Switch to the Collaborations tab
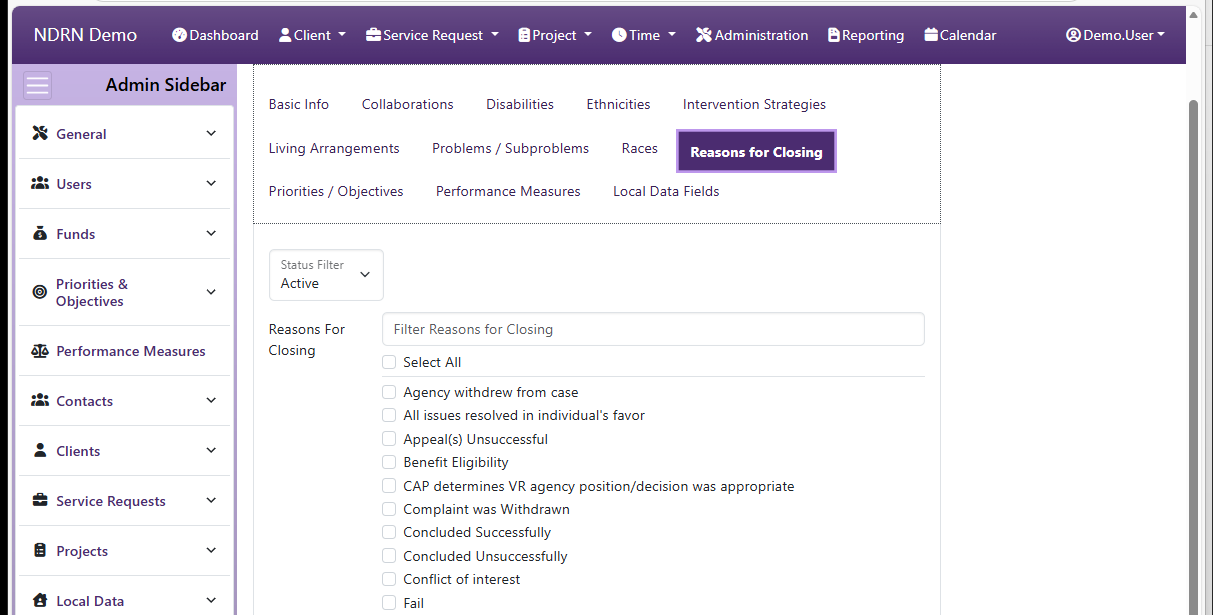 tap(408, 104)
